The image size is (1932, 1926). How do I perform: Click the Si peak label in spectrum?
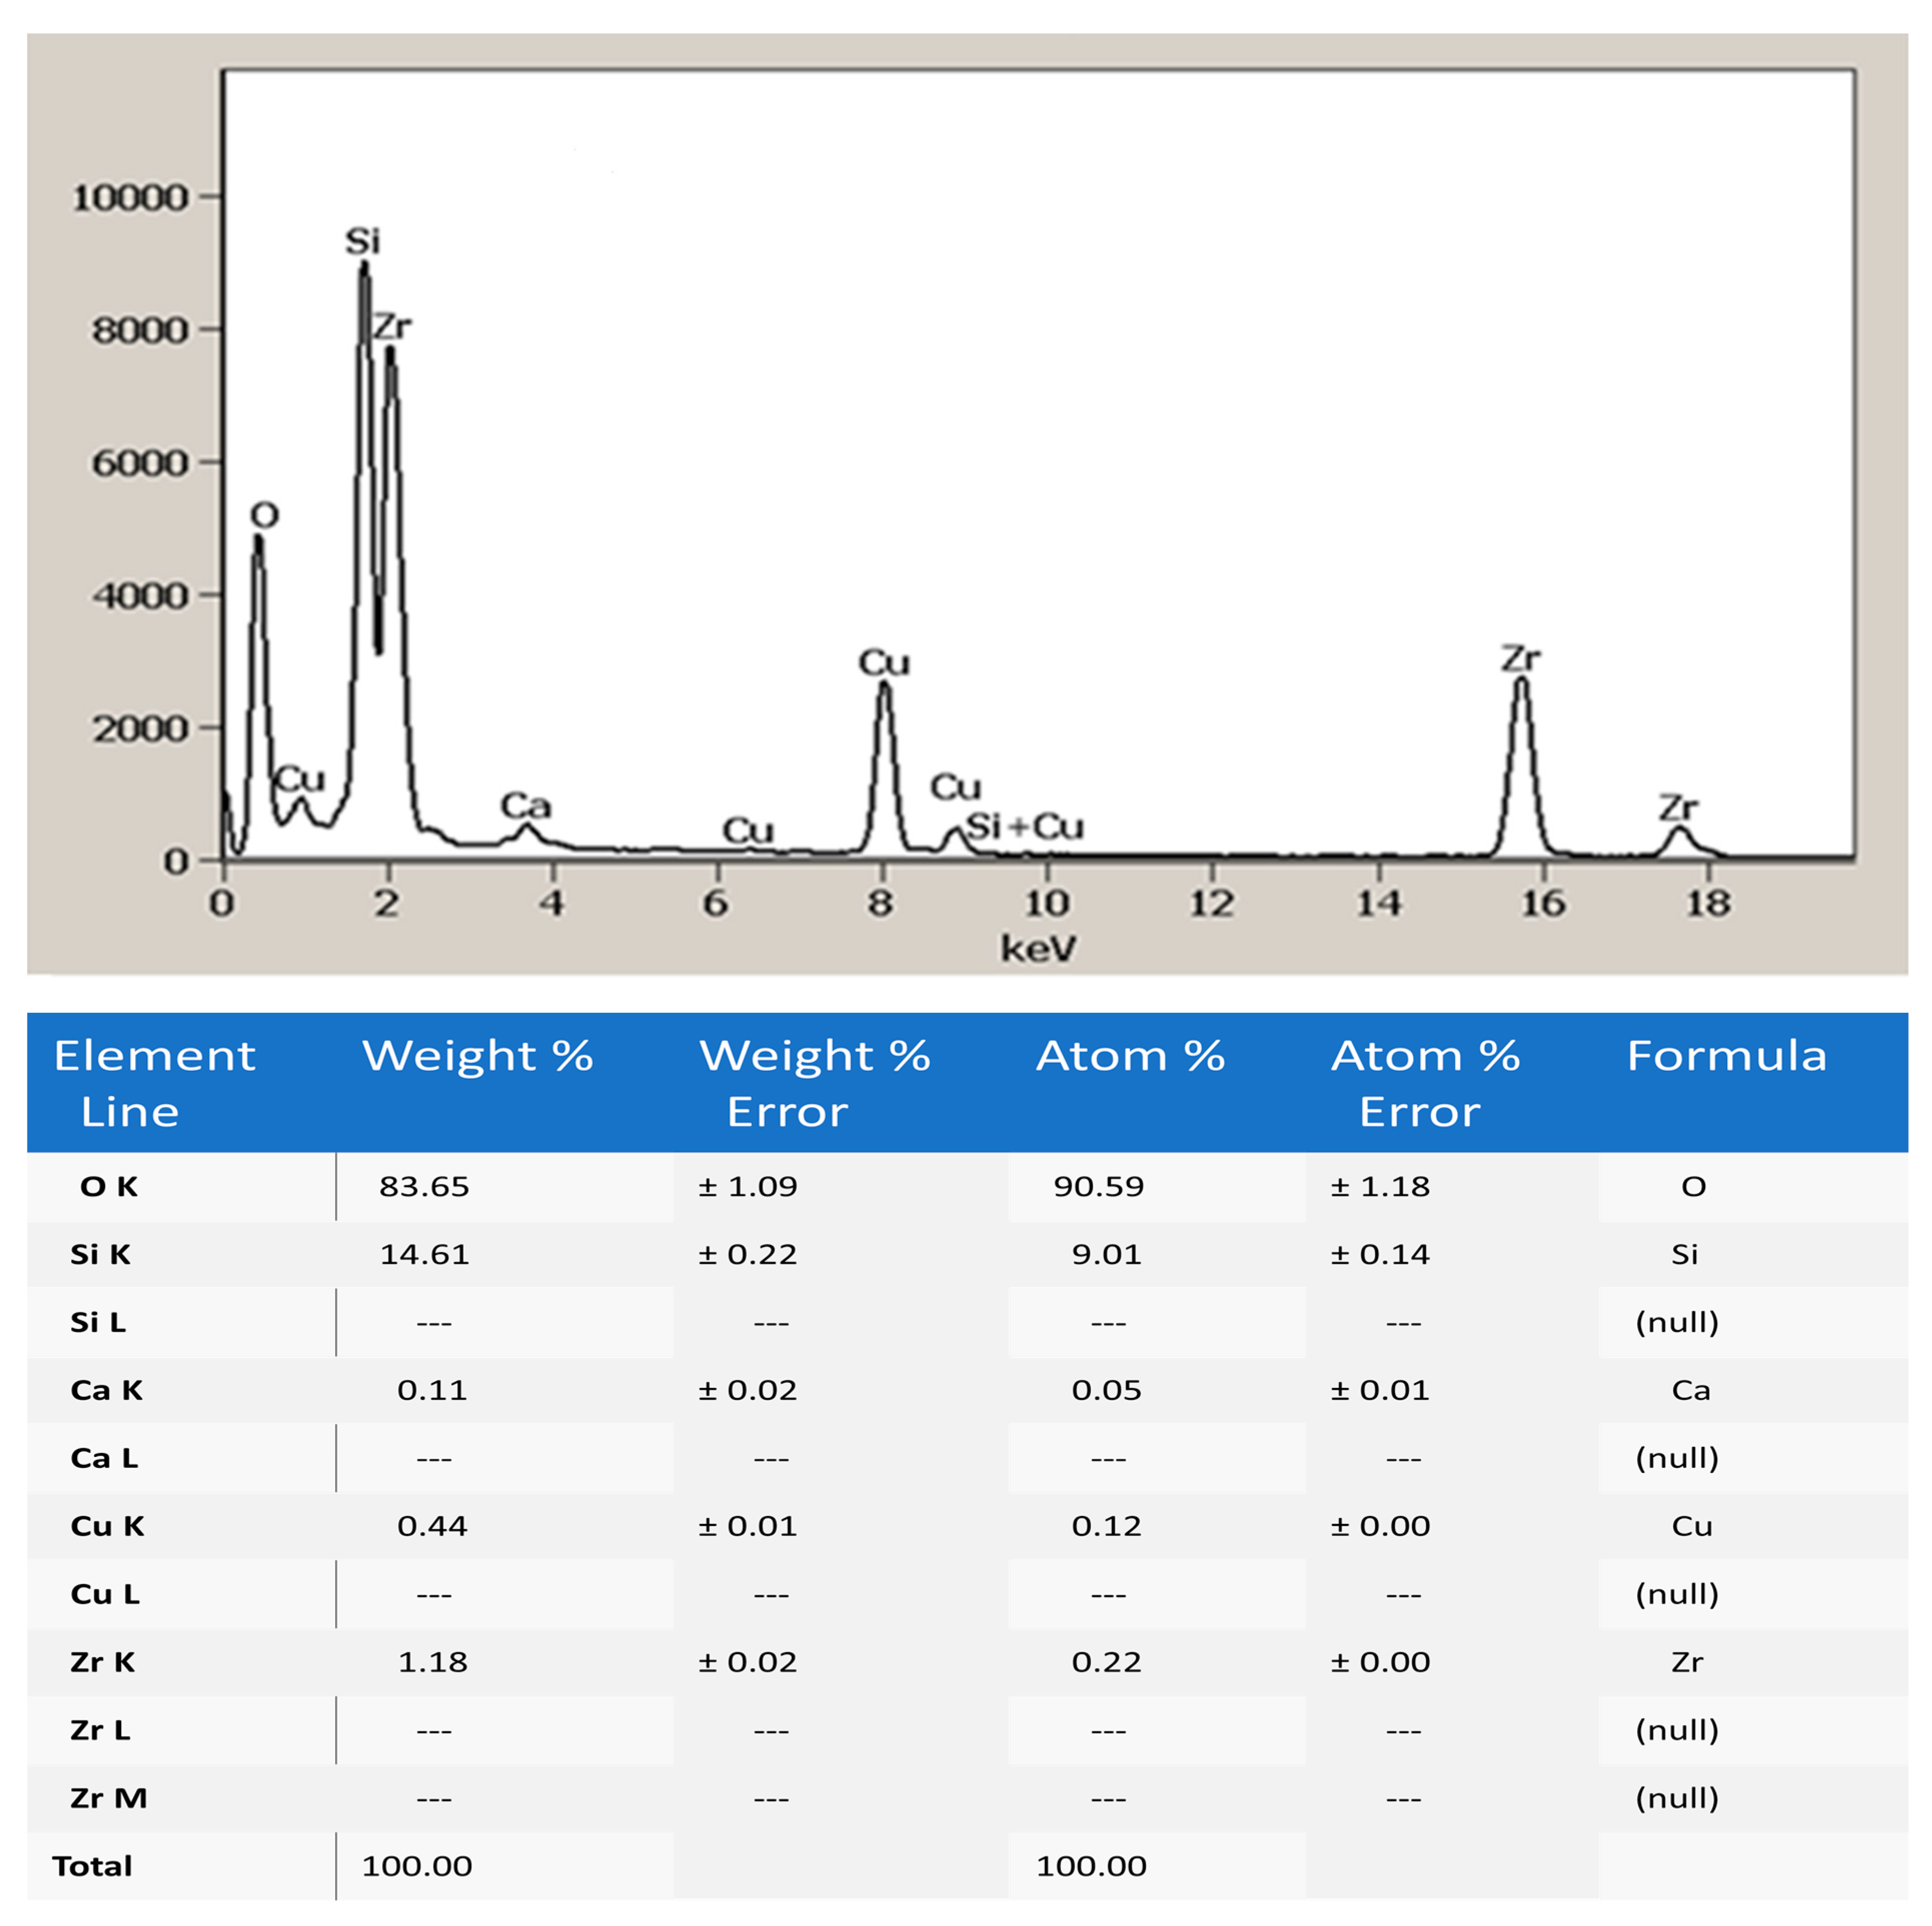tap(362, 241)
